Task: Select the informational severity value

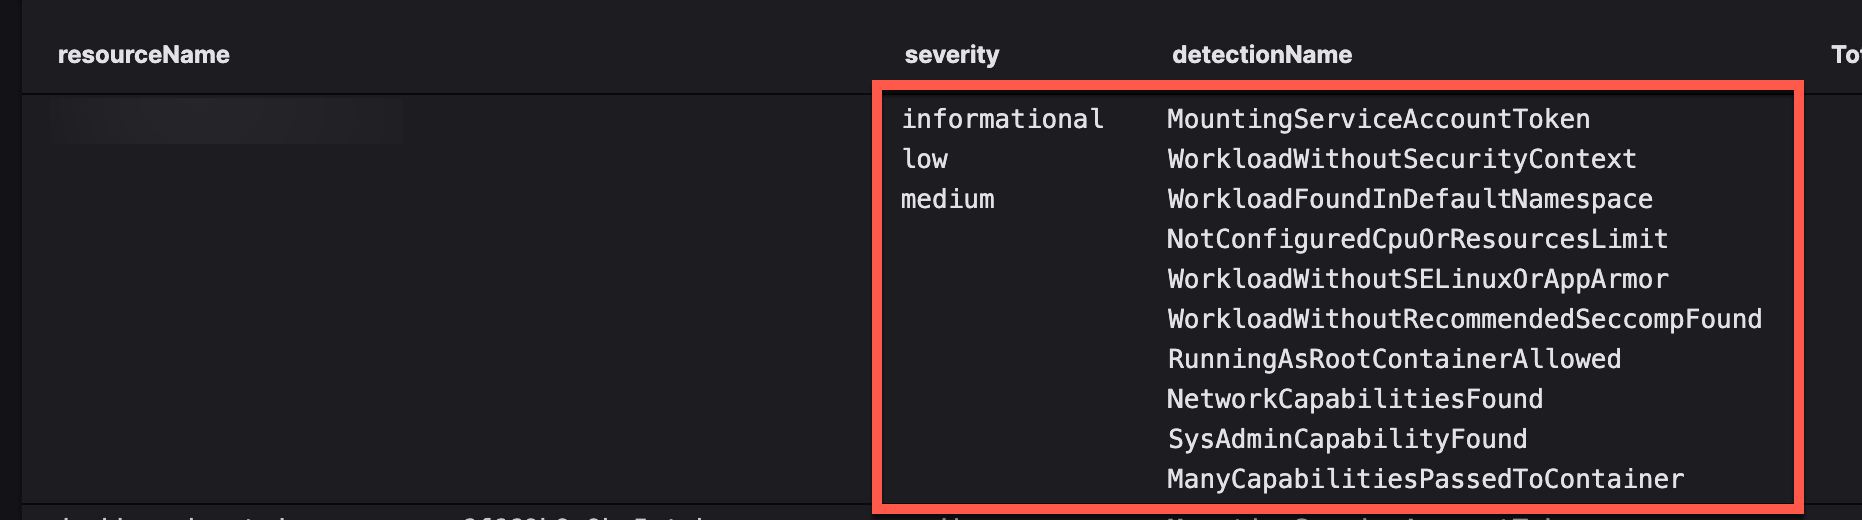Action: (1002, 119)
